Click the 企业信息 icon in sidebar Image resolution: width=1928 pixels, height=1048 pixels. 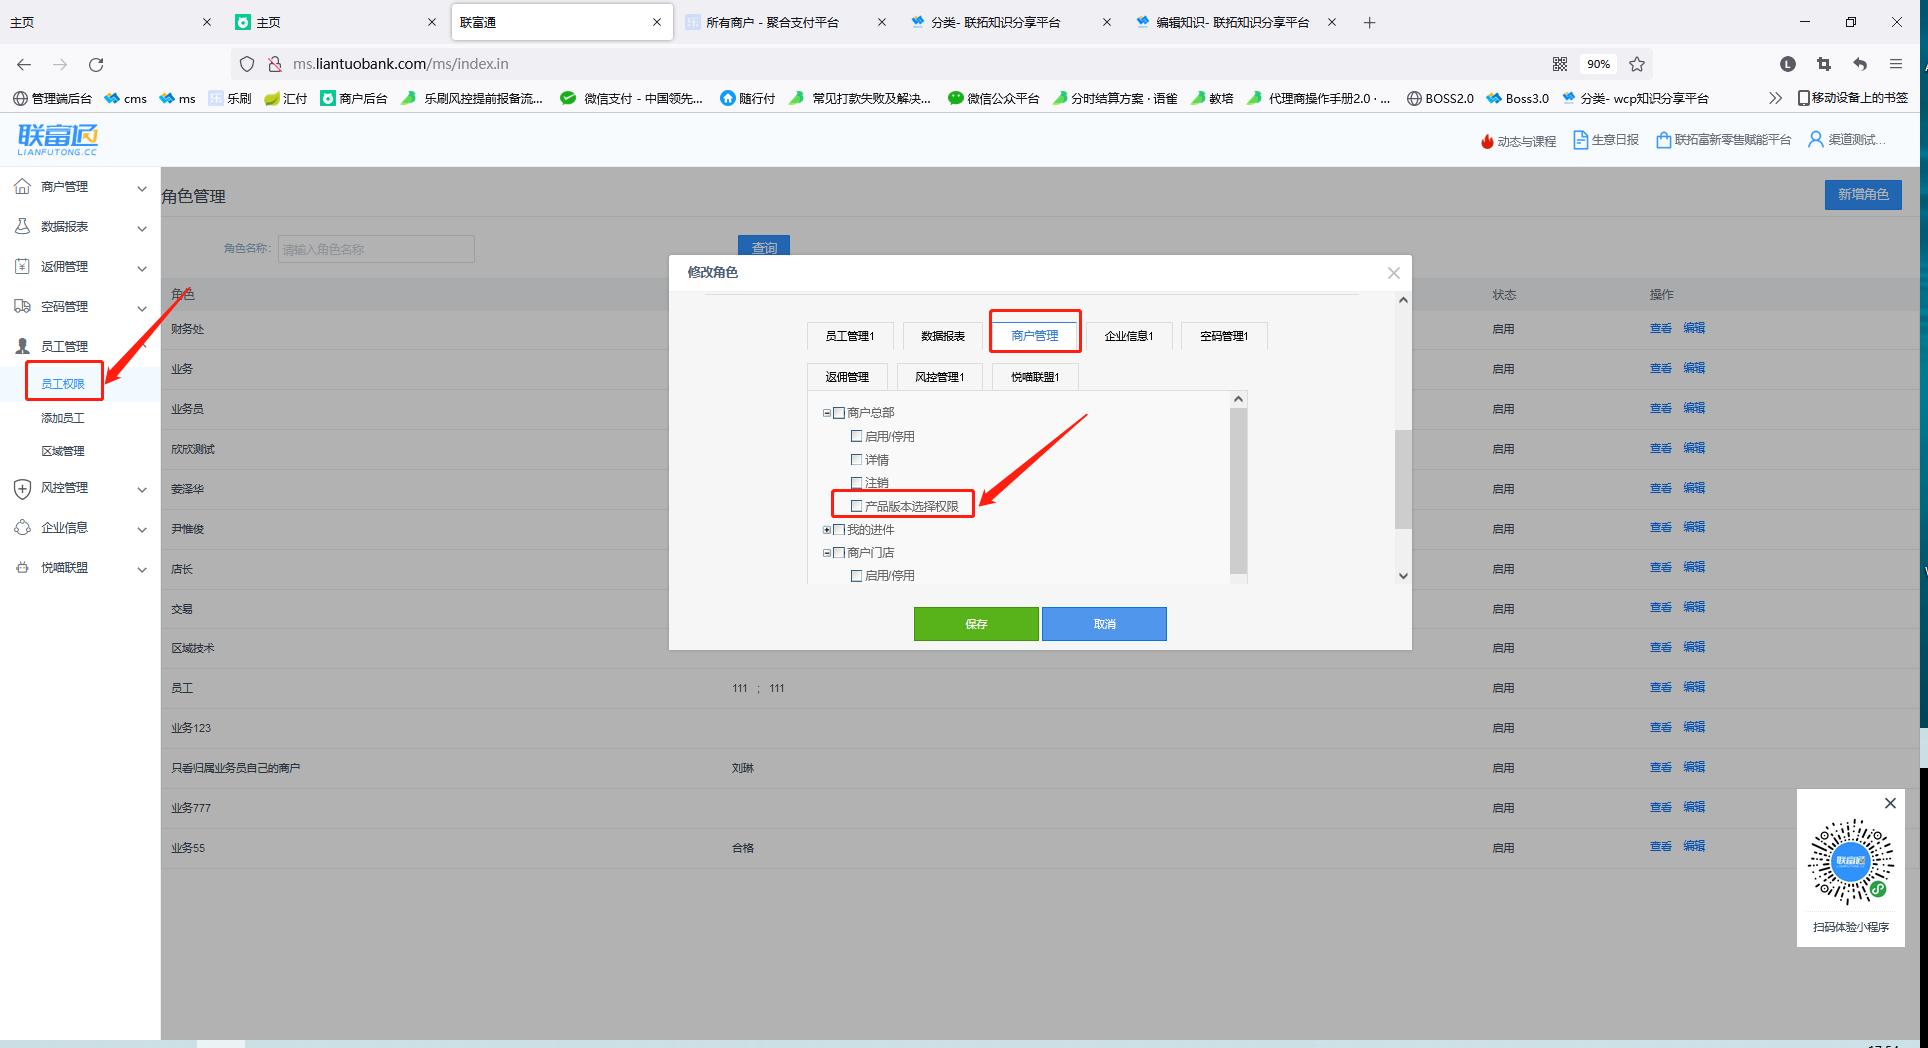point(22,527)
